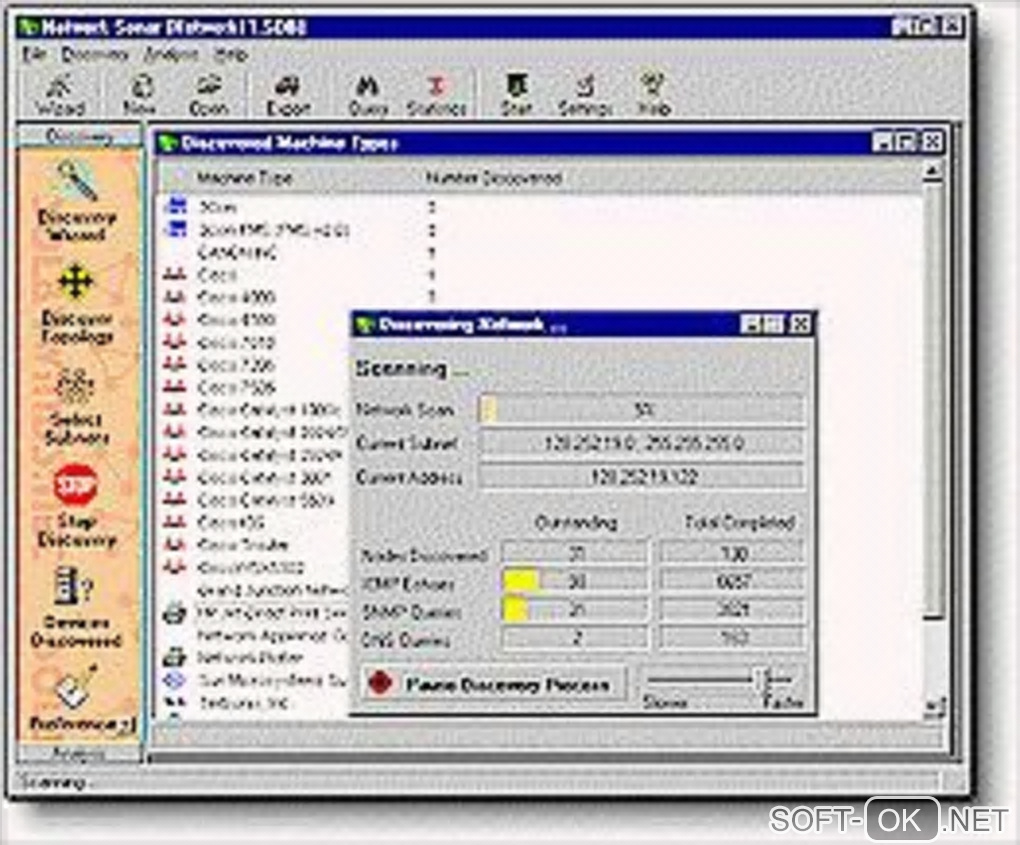Open the Query tool in toolbar

[x=368, y=95]
